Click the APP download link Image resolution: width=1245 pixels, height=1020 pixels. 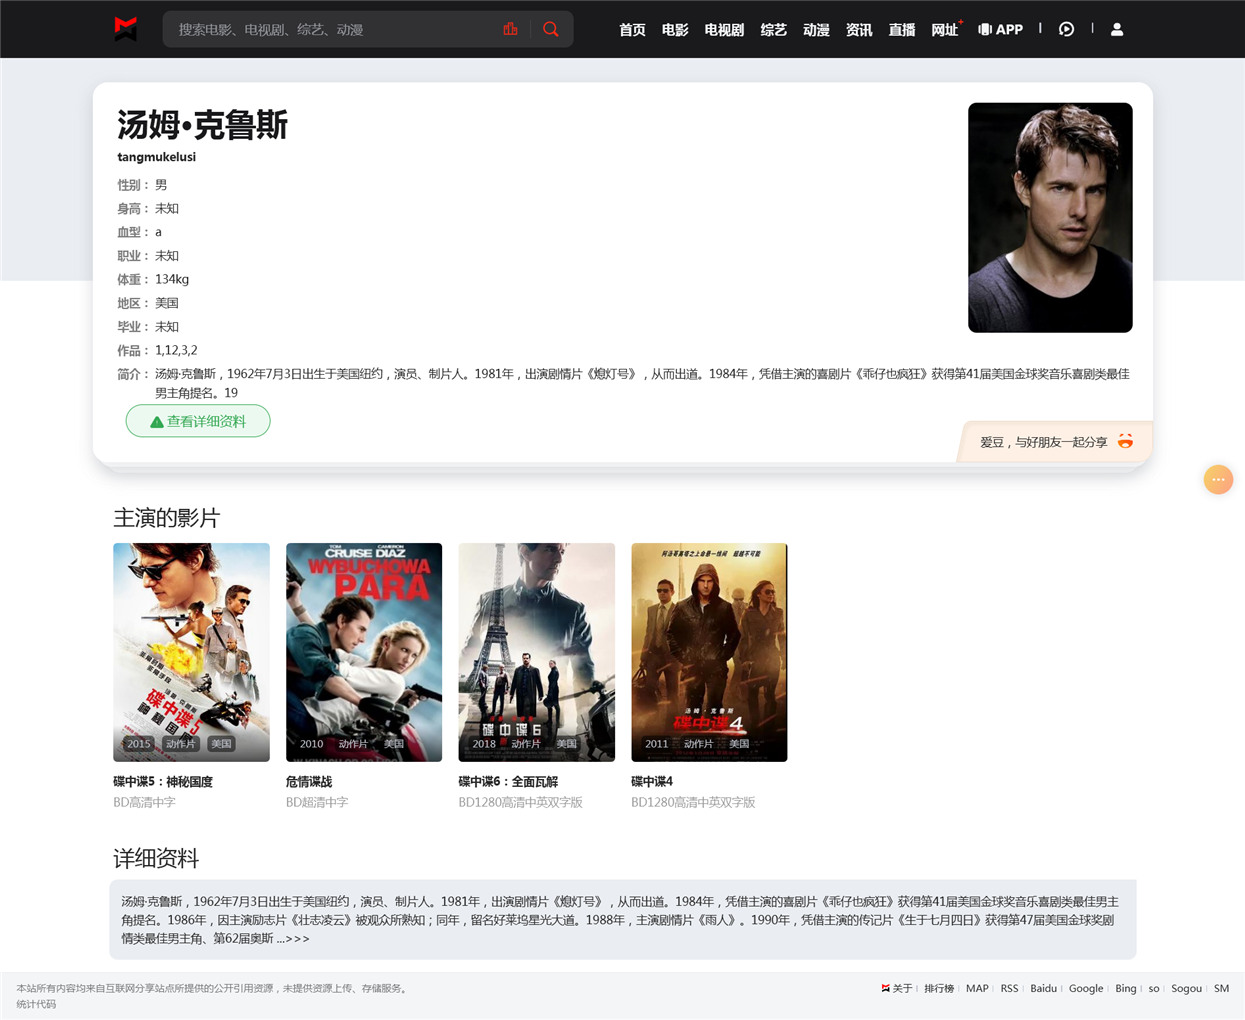point(1000,30)
